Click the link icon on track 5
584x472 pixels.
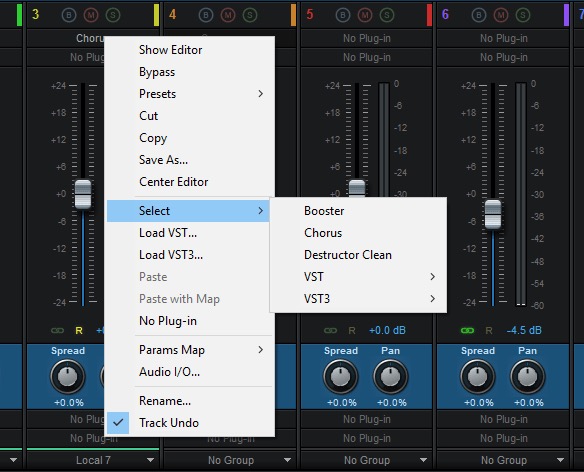coord(330,330)
